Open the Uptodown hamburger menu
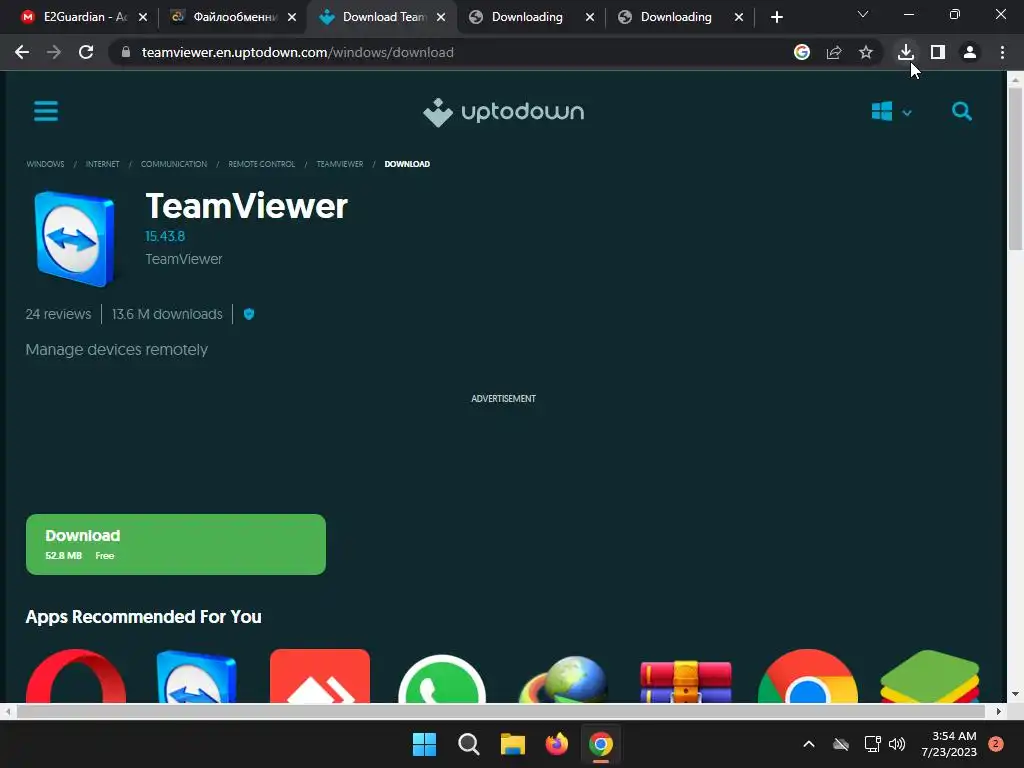The width and height of the screenshot is (1024, 768). (46, 111)
